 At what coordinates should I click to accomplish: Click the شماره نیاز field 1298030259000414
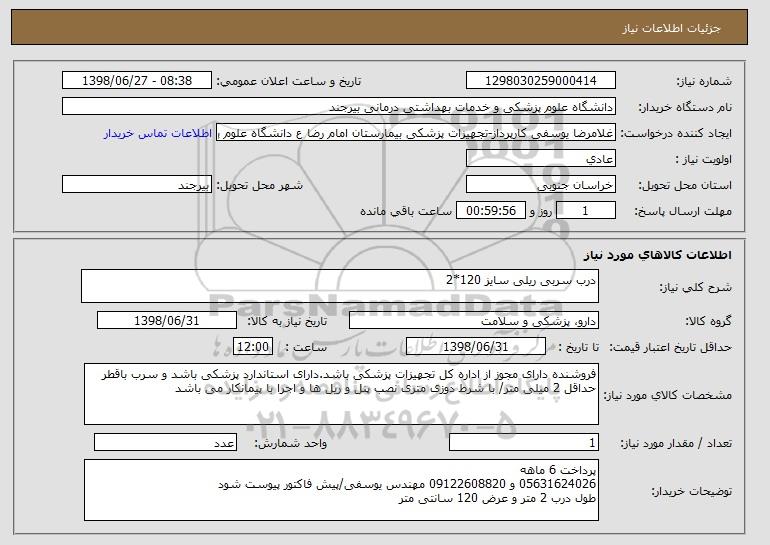pos(541,81)
